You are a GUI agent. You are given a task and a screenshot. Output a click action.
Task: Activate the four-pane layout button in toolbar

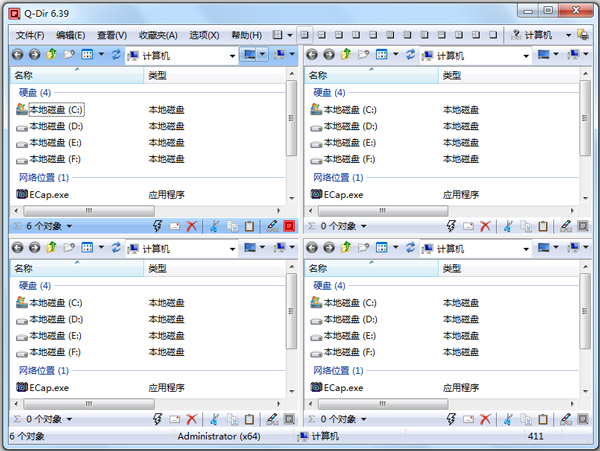pos(305,35)
